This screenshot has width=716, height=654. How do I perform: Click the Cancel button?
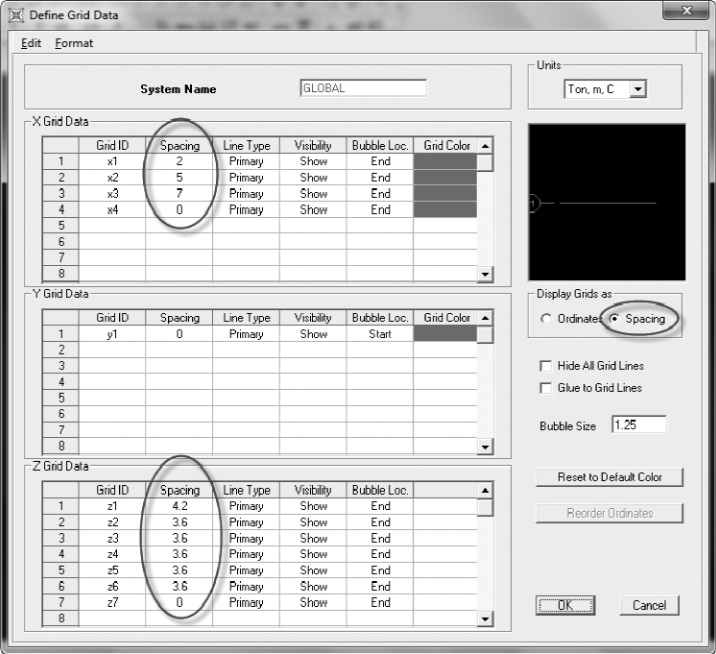(x=649, y=605)
